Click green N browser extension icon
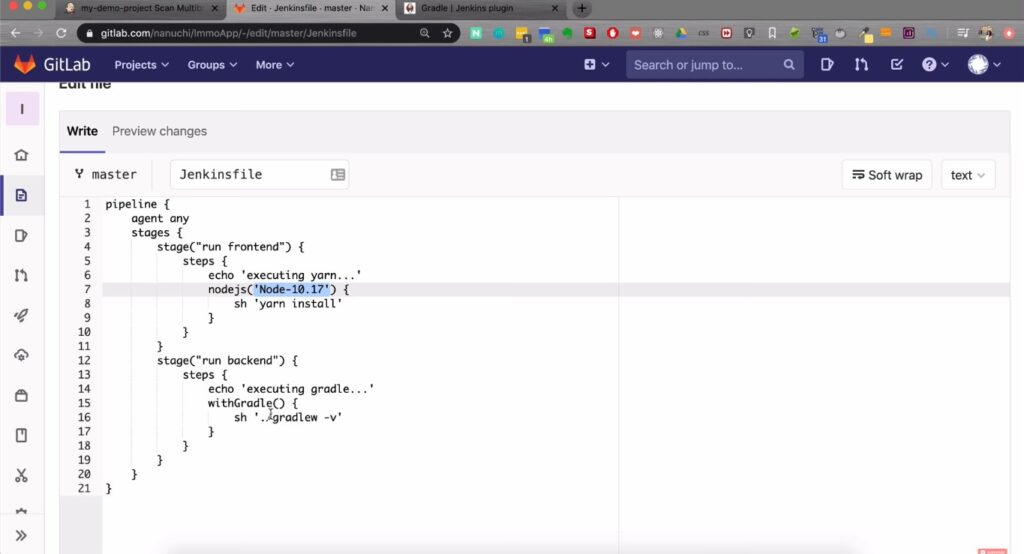The height and width of the screenshot is (554, 1024). [476, 33]
